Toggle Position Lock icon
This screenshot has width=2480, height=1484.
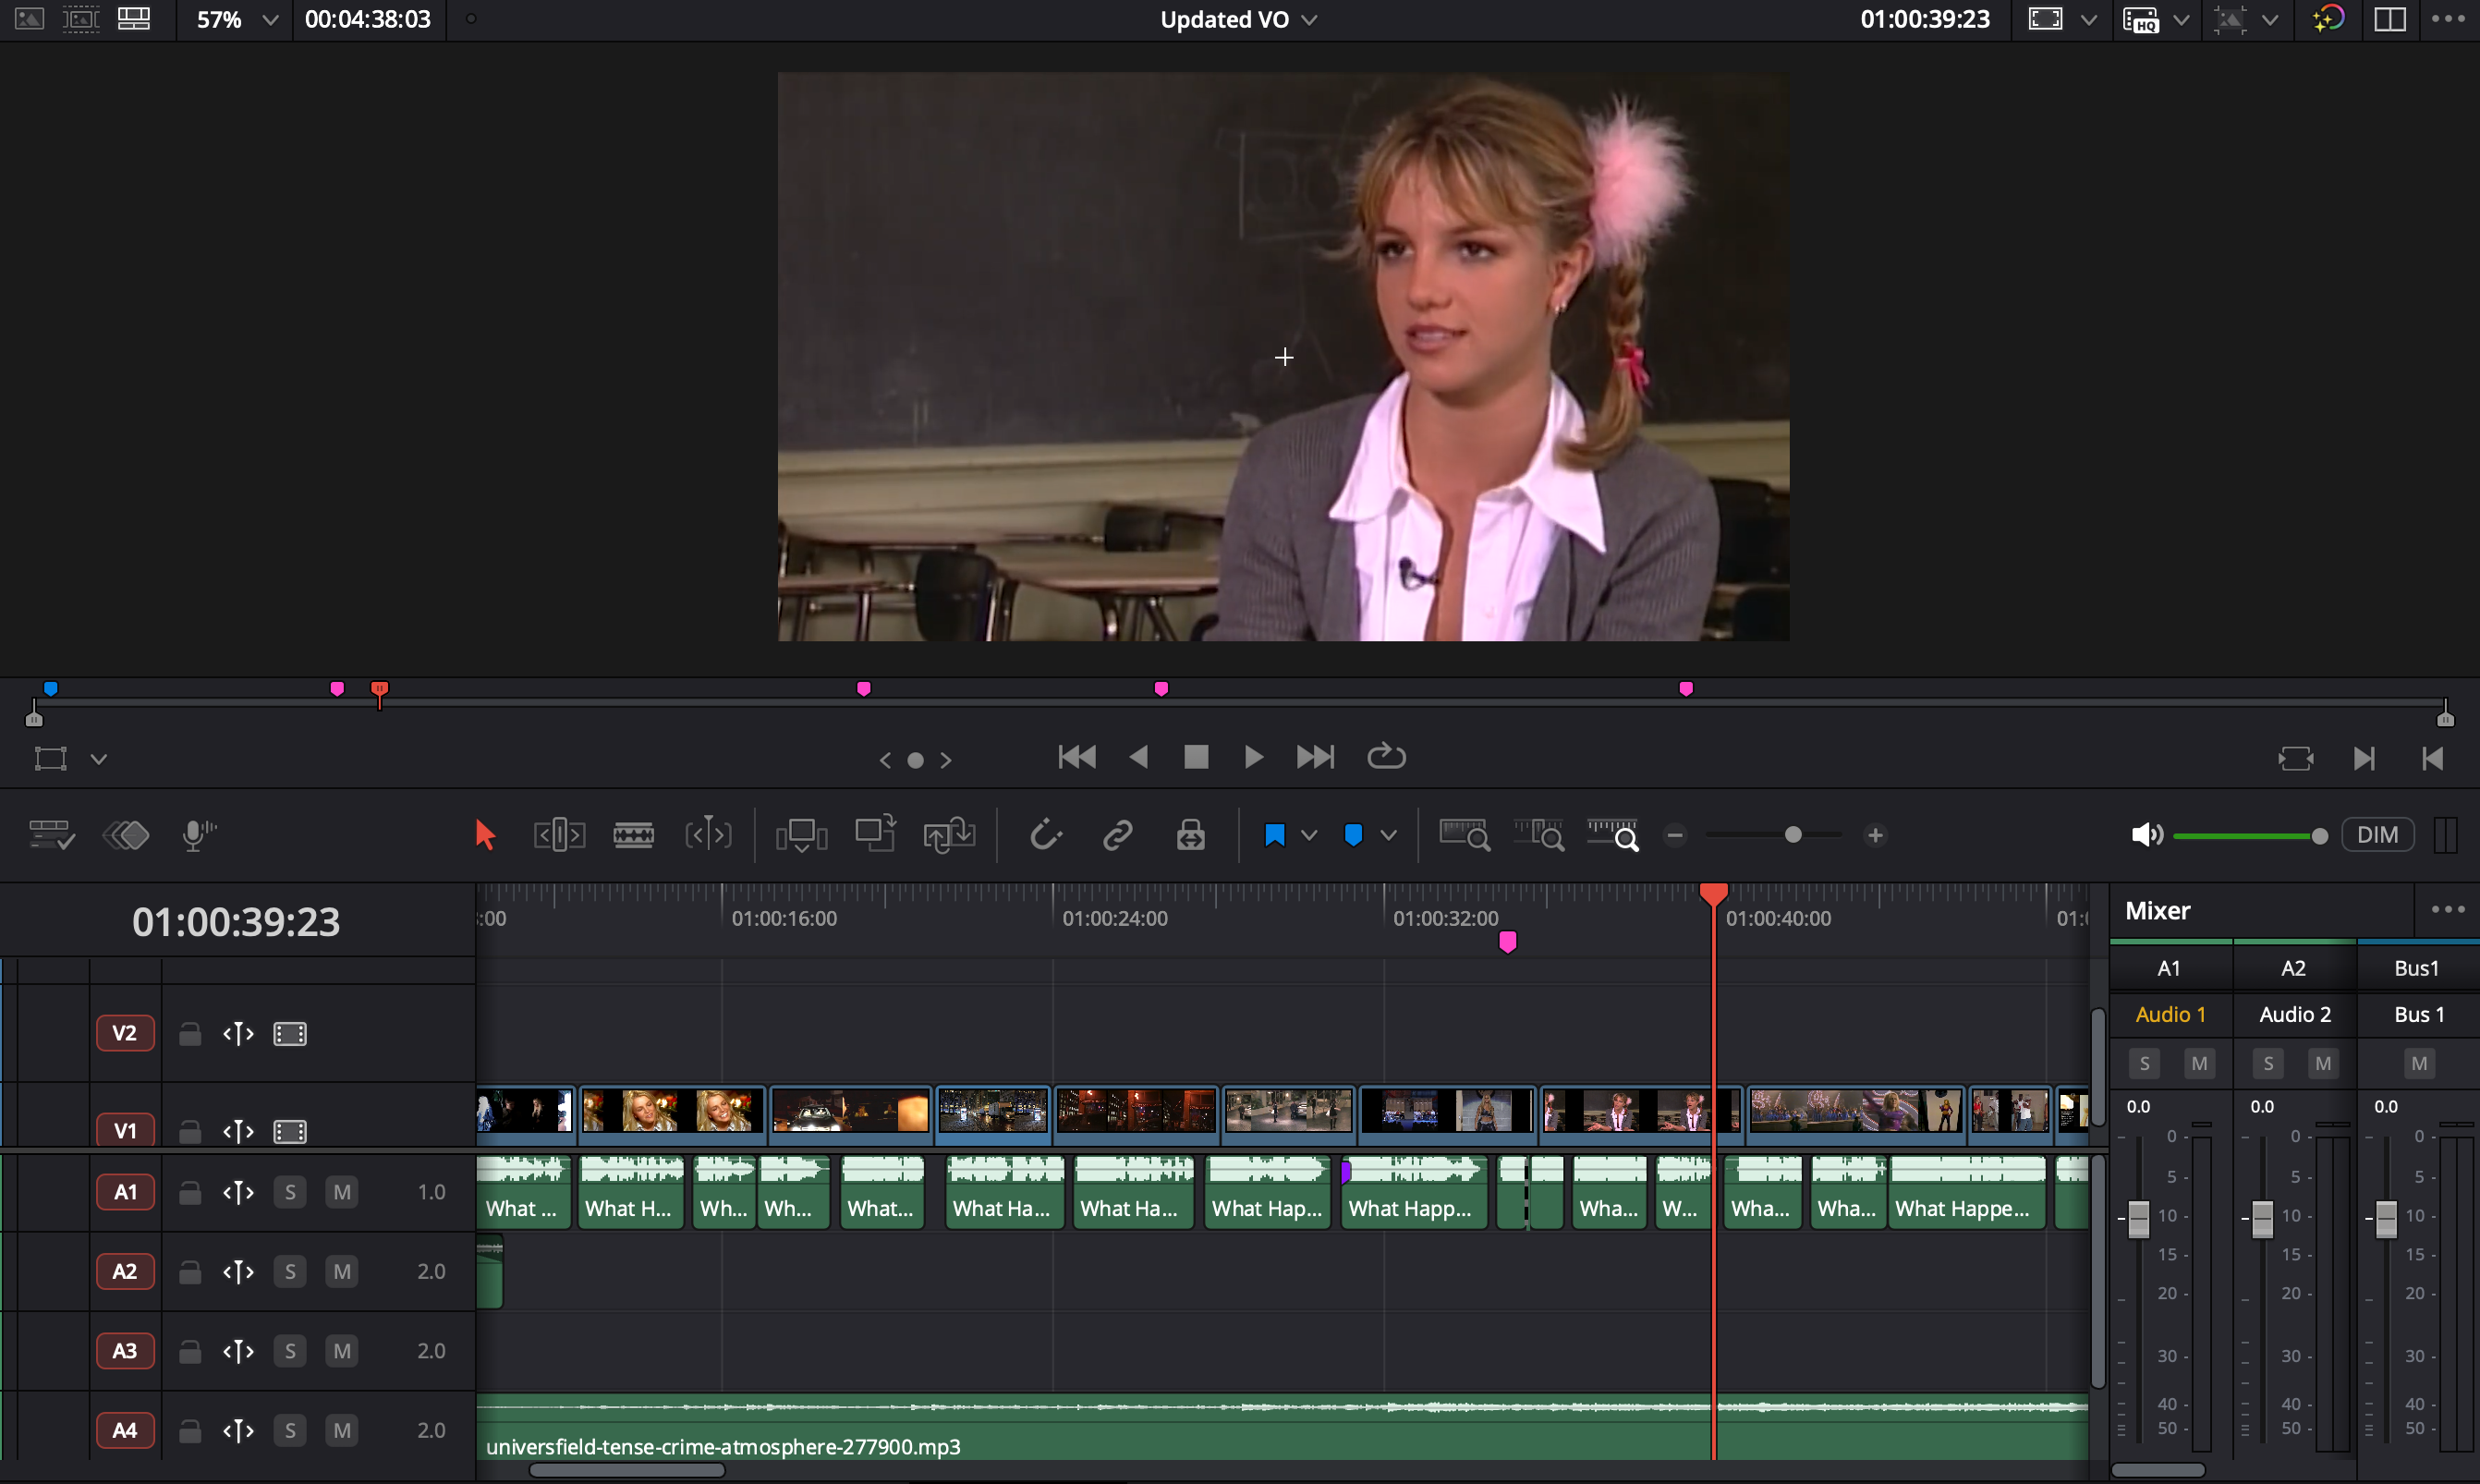(1190, 835)
